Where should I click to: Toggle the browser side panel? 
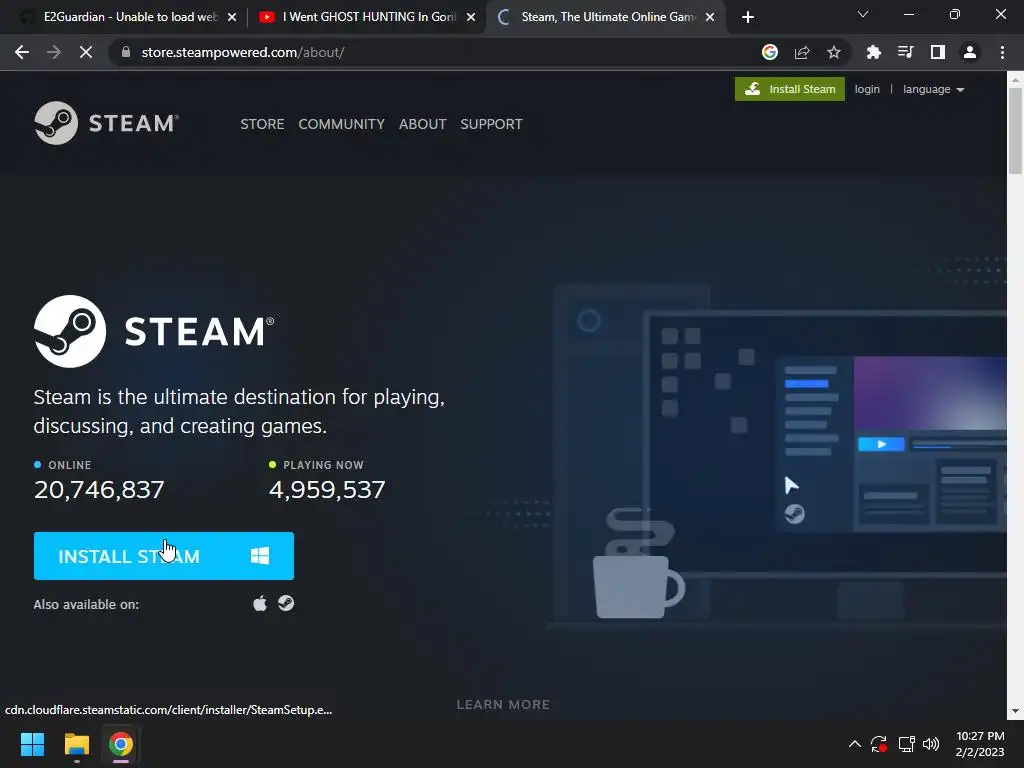coord(938,52)
